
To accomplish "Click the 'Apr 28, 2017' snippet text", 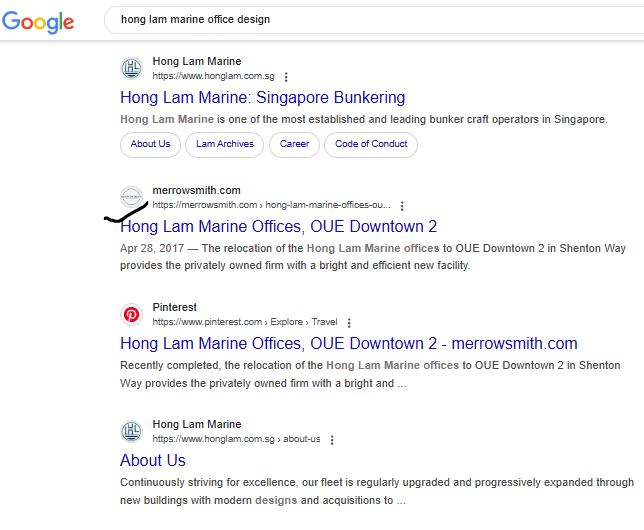I will 152,248.
